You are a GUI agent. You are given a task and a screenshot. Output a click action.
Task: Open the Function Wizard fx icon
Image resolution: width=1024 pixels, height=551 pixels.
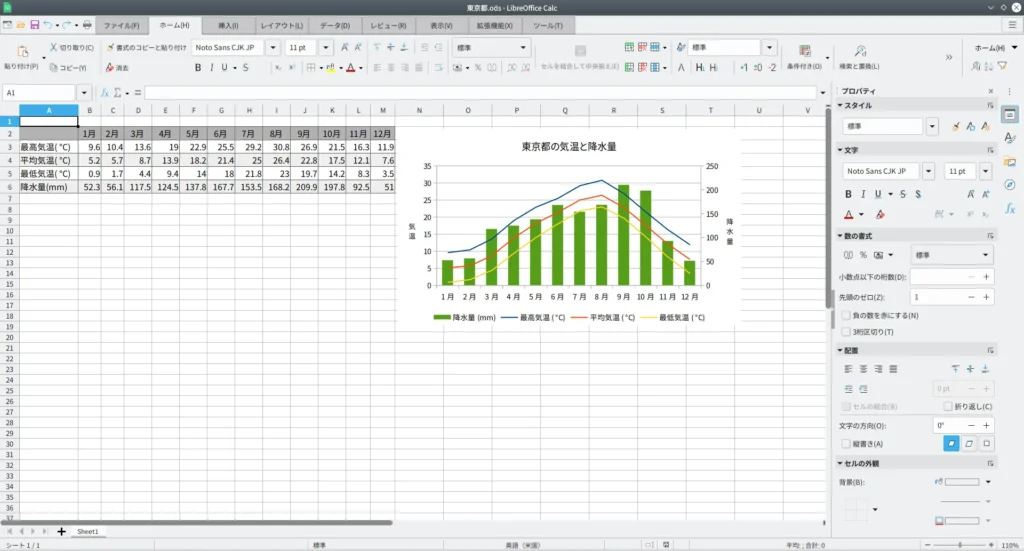click(104, 93)
